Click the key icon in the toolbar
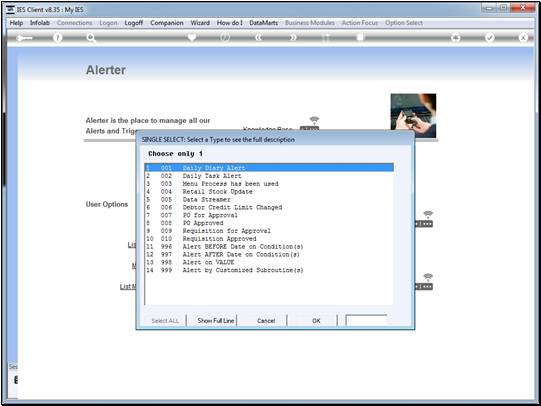 (24, 38)
